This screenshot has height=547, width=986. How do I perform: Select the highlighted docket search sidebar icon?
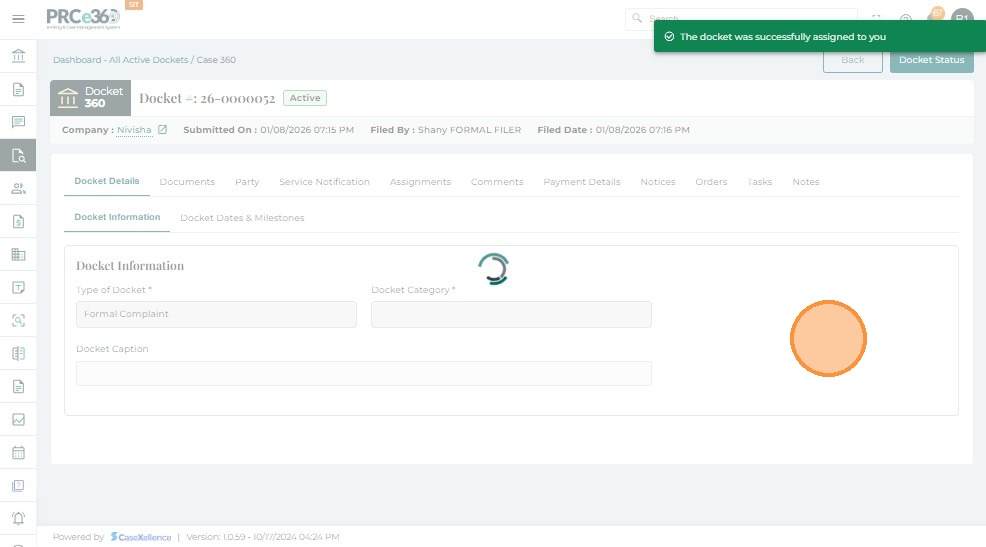coord(18,155)
